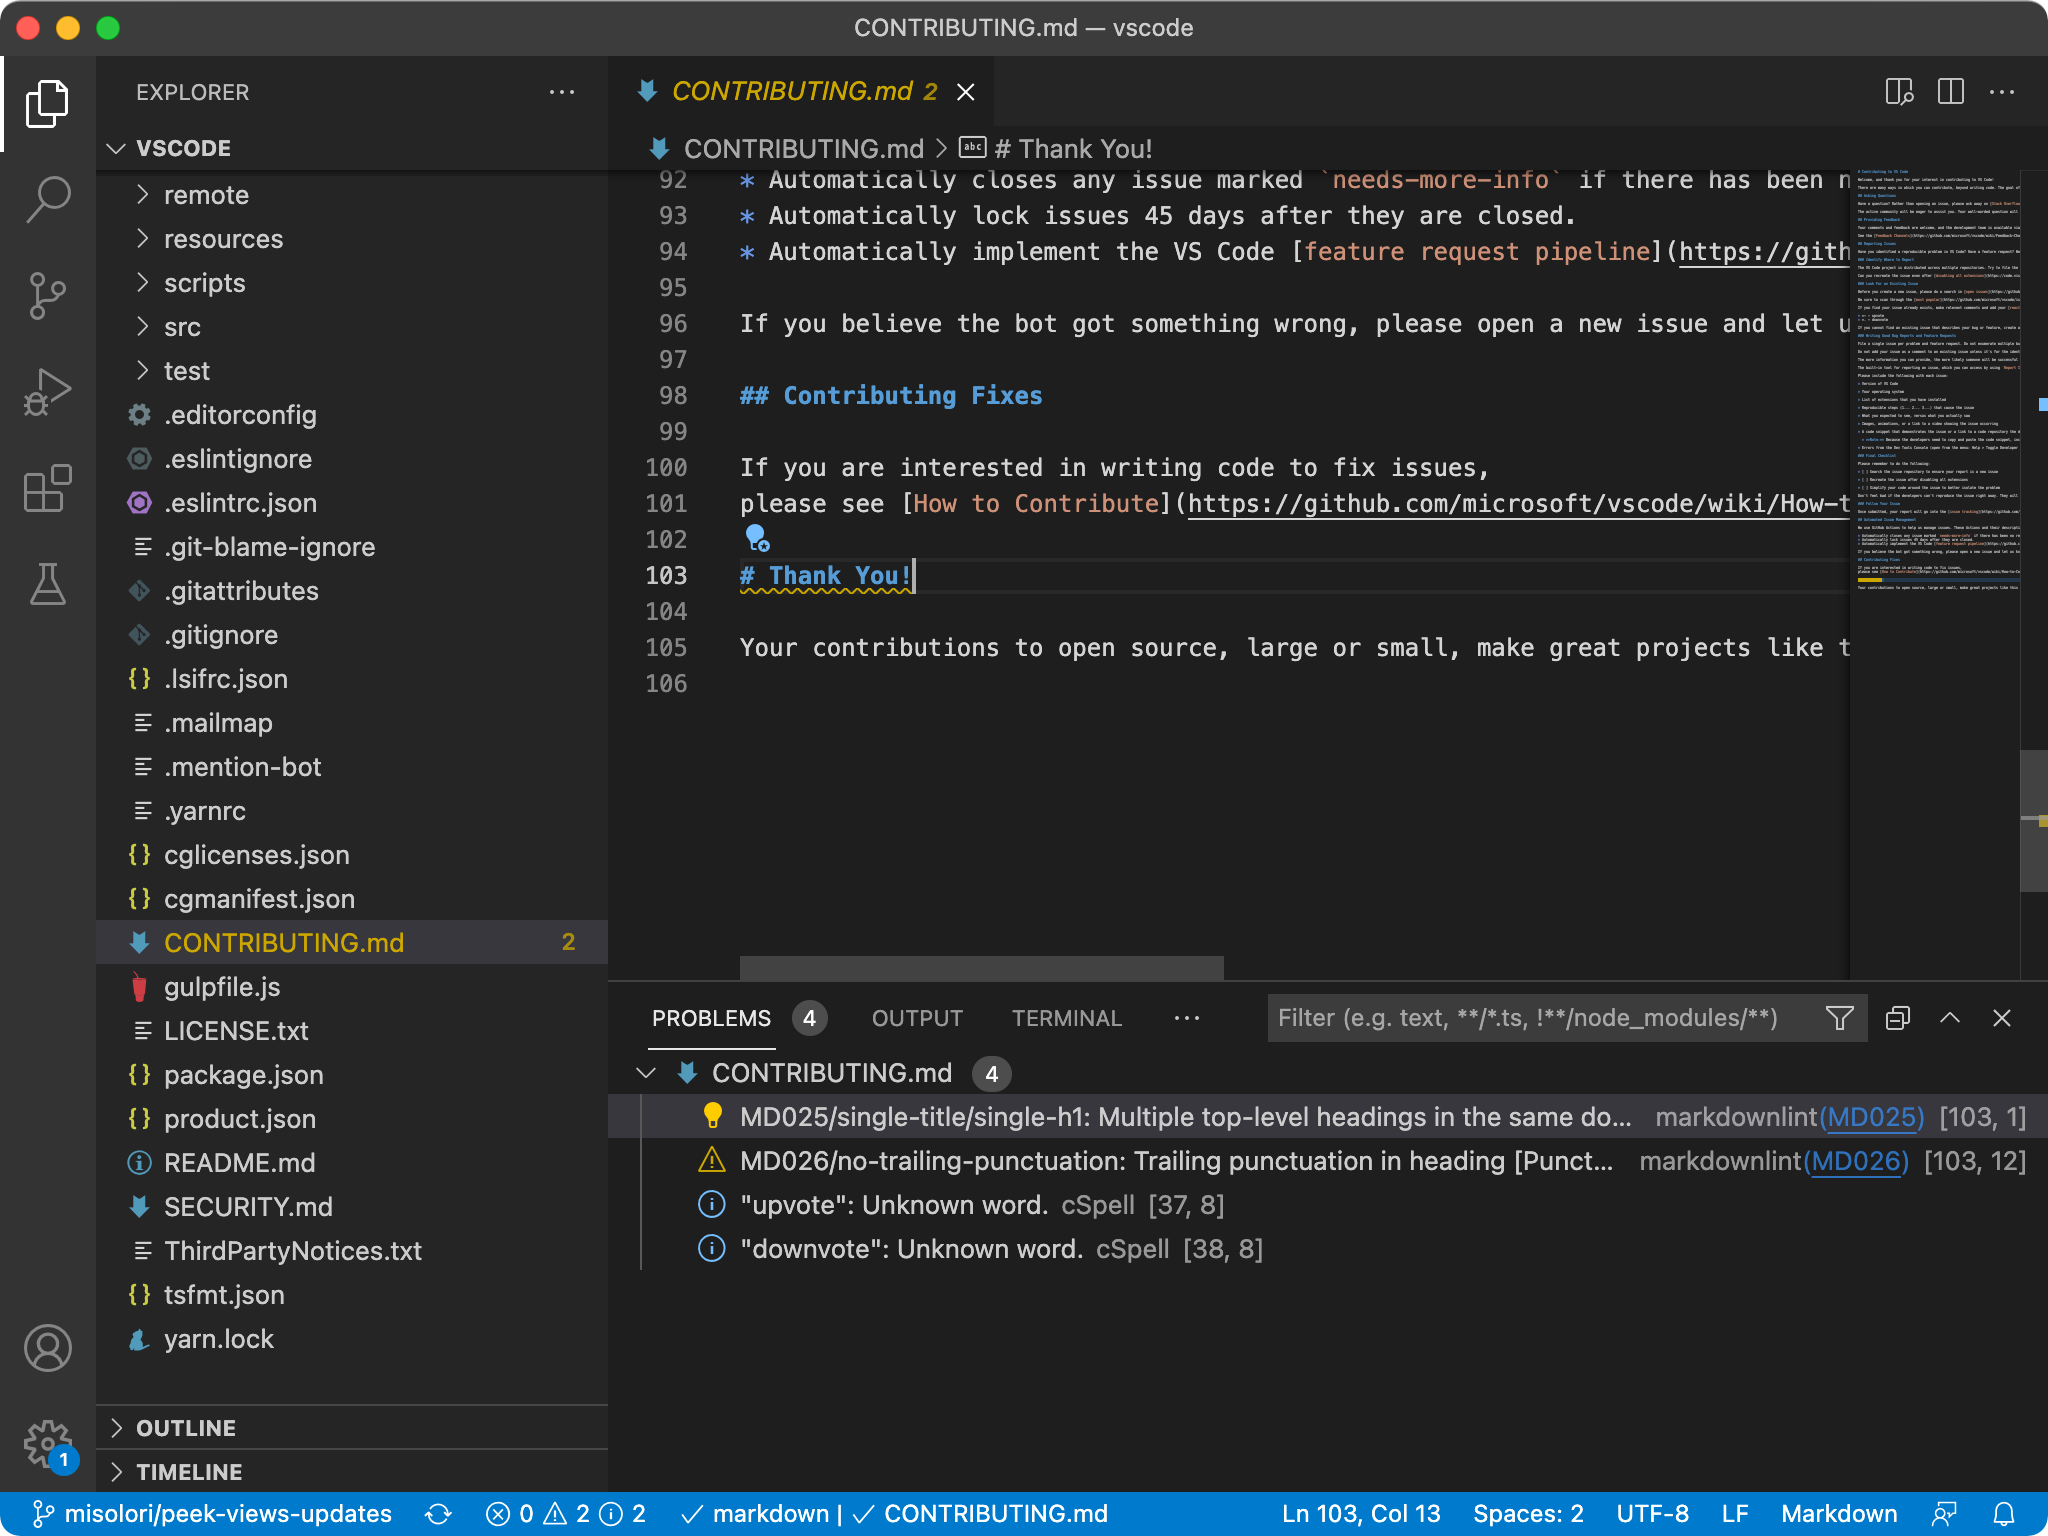
Task: Open the Testing view in the sidebar
Action: (47, 585)
